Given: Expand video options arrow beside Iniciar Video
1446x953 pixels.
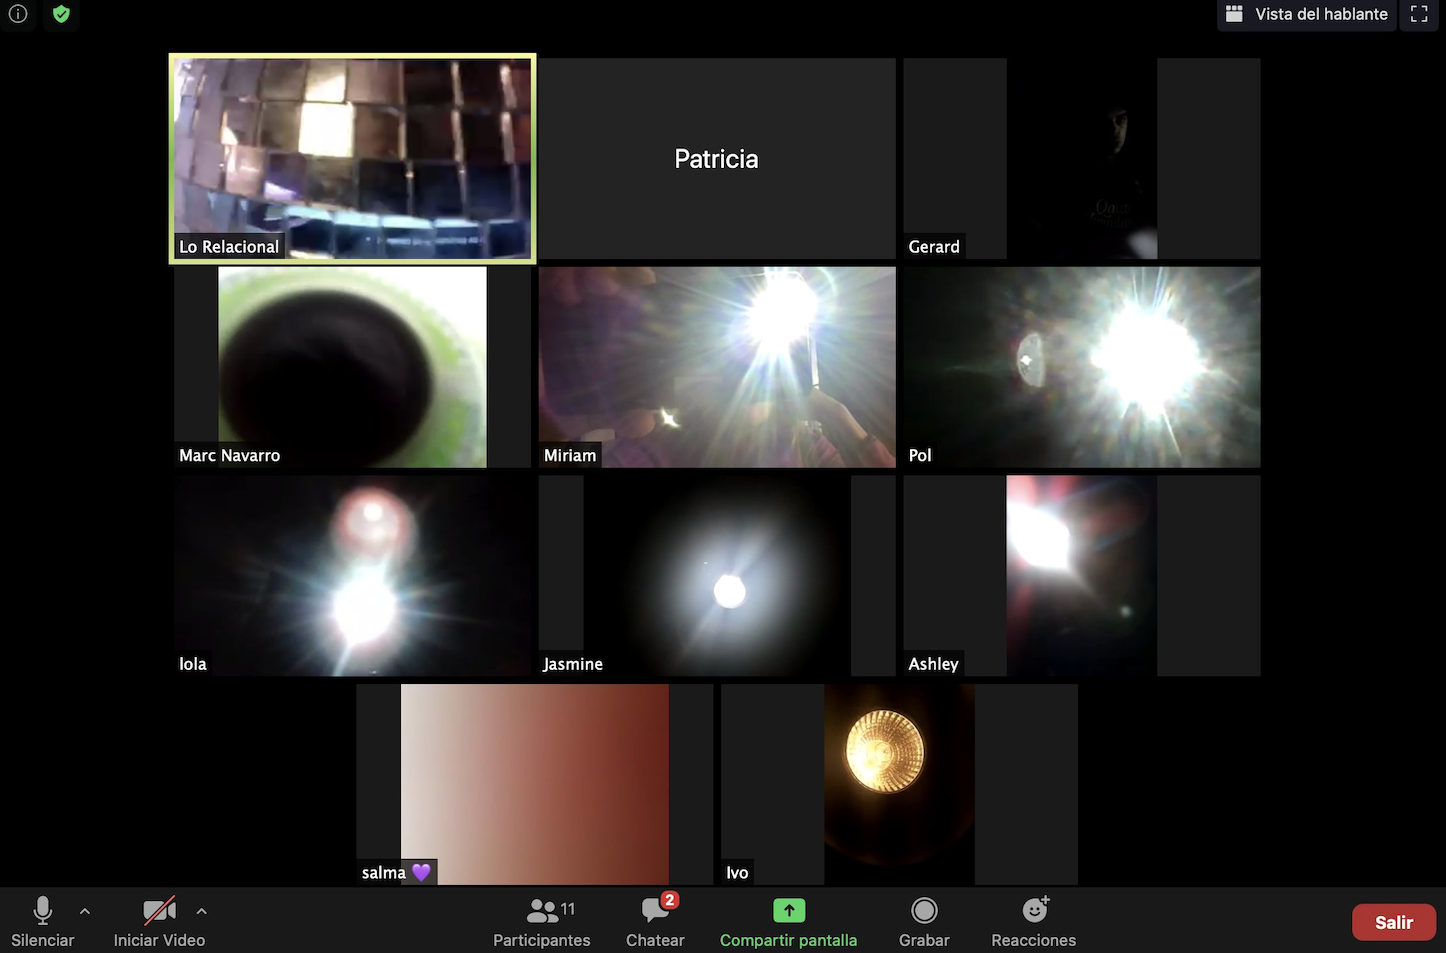Looking at the screenshot, I should pyautogui.click(x=202, y=911).
